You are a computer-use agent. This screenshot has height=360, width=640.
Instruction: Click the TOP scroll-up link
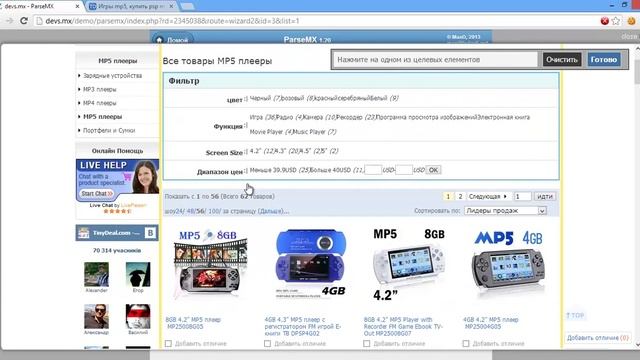pos(575,316)
